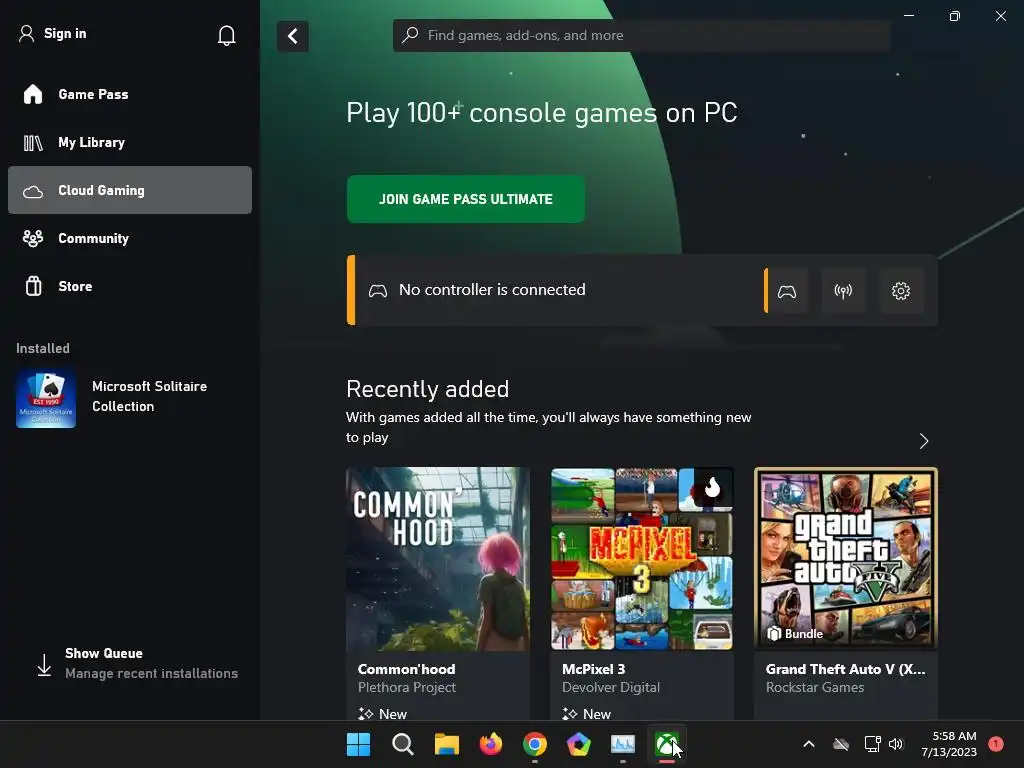
Task: Open Community section
Action: (129, 238)
